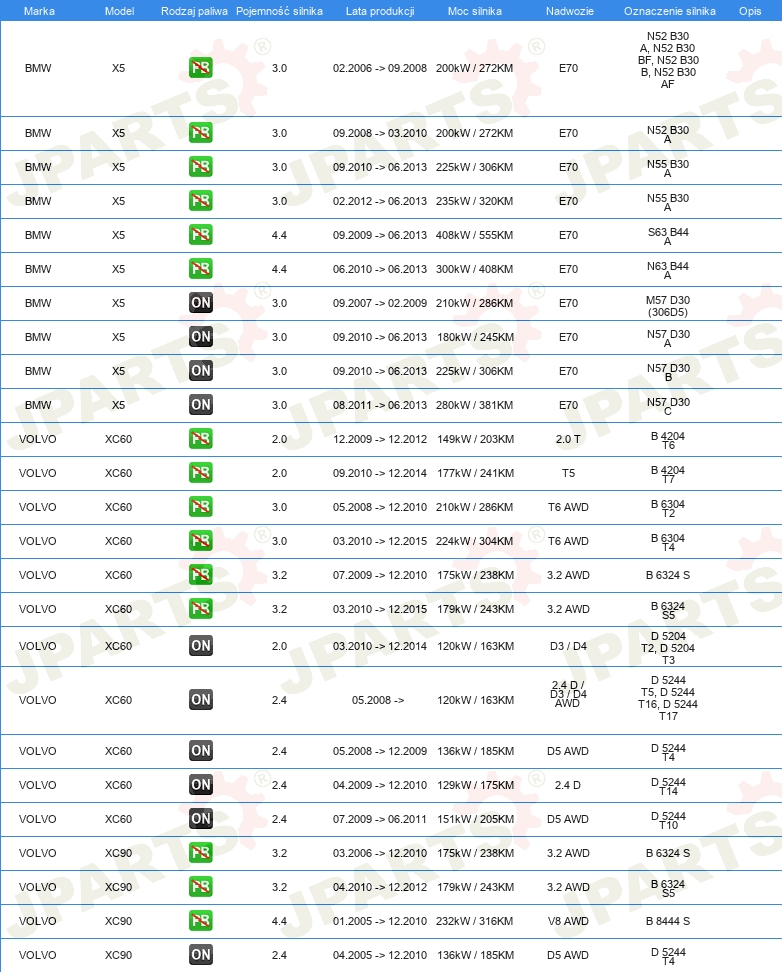The width and height of the screenshot is (782, 972).
Task: Click the 01.2005 -> 12.2010 date cell
Action: coord(380,921)
